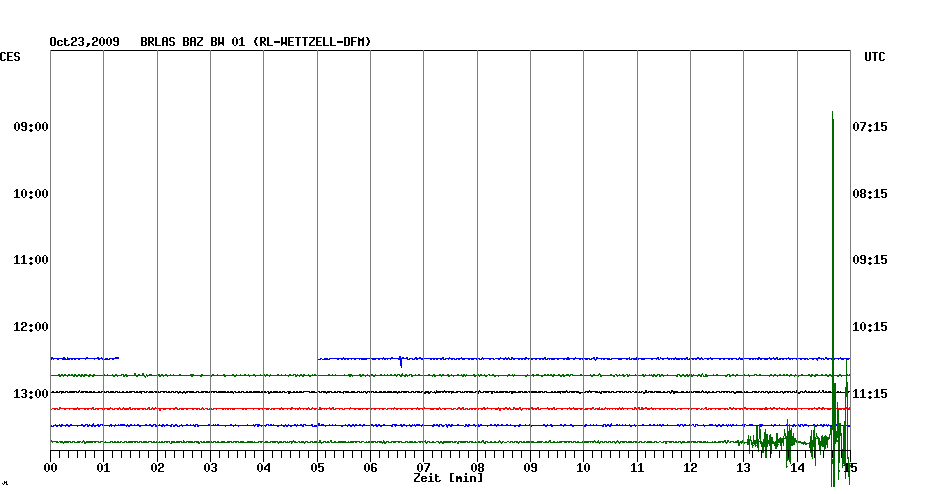The width and height of the screenshot is (930, 494).
Task: Click the date label Oct23,2009
Action: (85, 42)
